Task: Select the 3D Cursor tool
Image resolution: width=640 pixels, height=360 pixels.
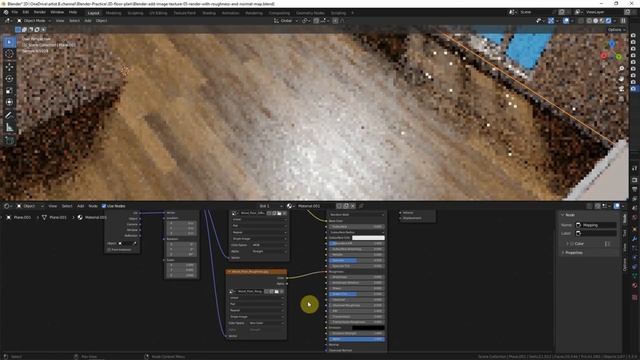Action: point(9,54)
